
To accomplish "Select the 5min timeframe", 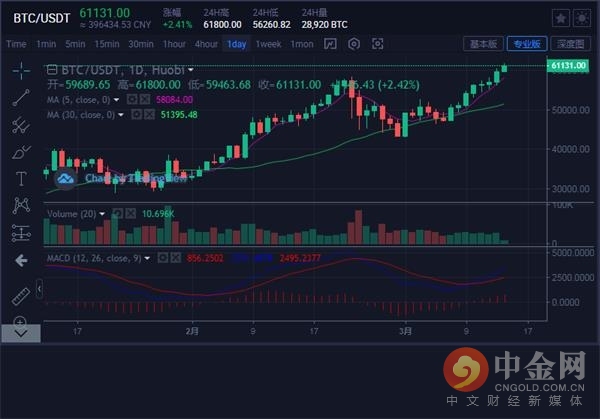I will click(75, 44).
